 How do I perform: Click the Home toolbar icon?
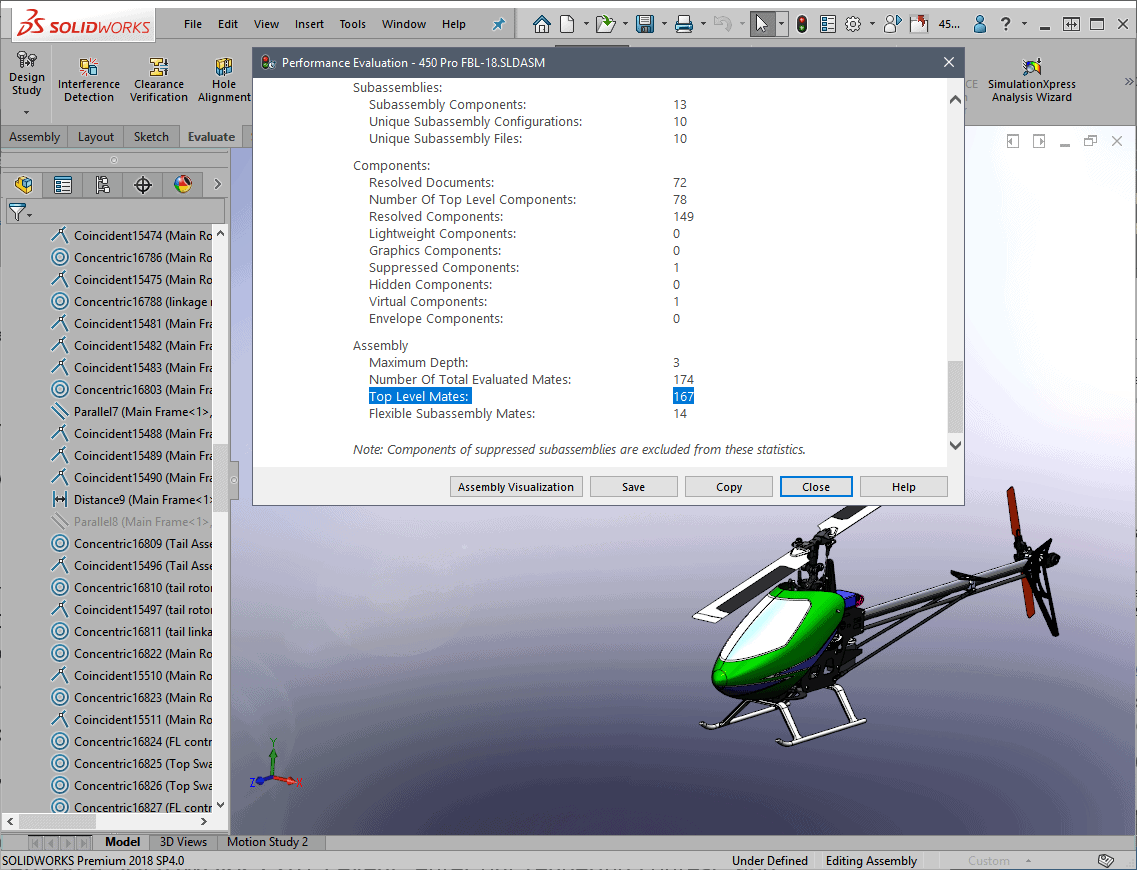click(541, 25)
